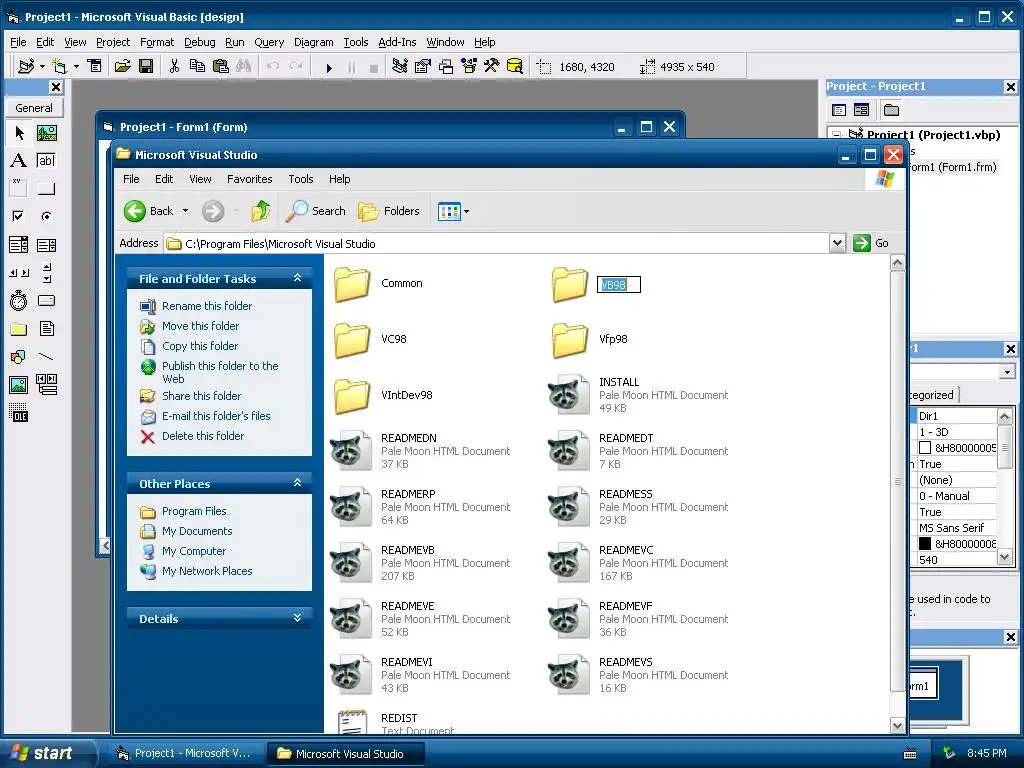Click Explorer vertical scrollbar down arrow
This screenshot has width=1024, height=768.
pyautogui.click(x=897, y=726)
